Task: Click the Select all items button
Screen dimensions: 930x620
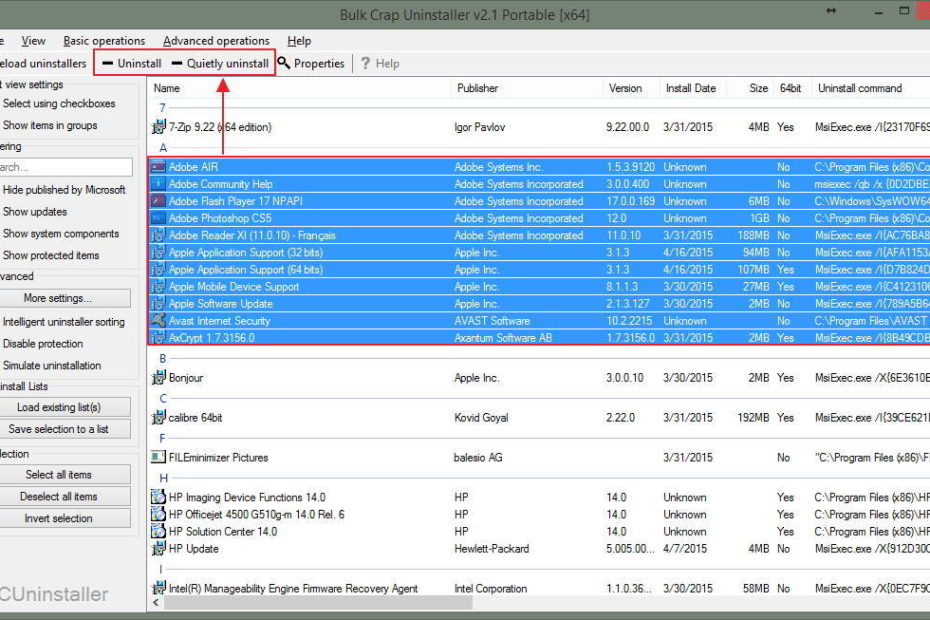Action: pos(64,475)
